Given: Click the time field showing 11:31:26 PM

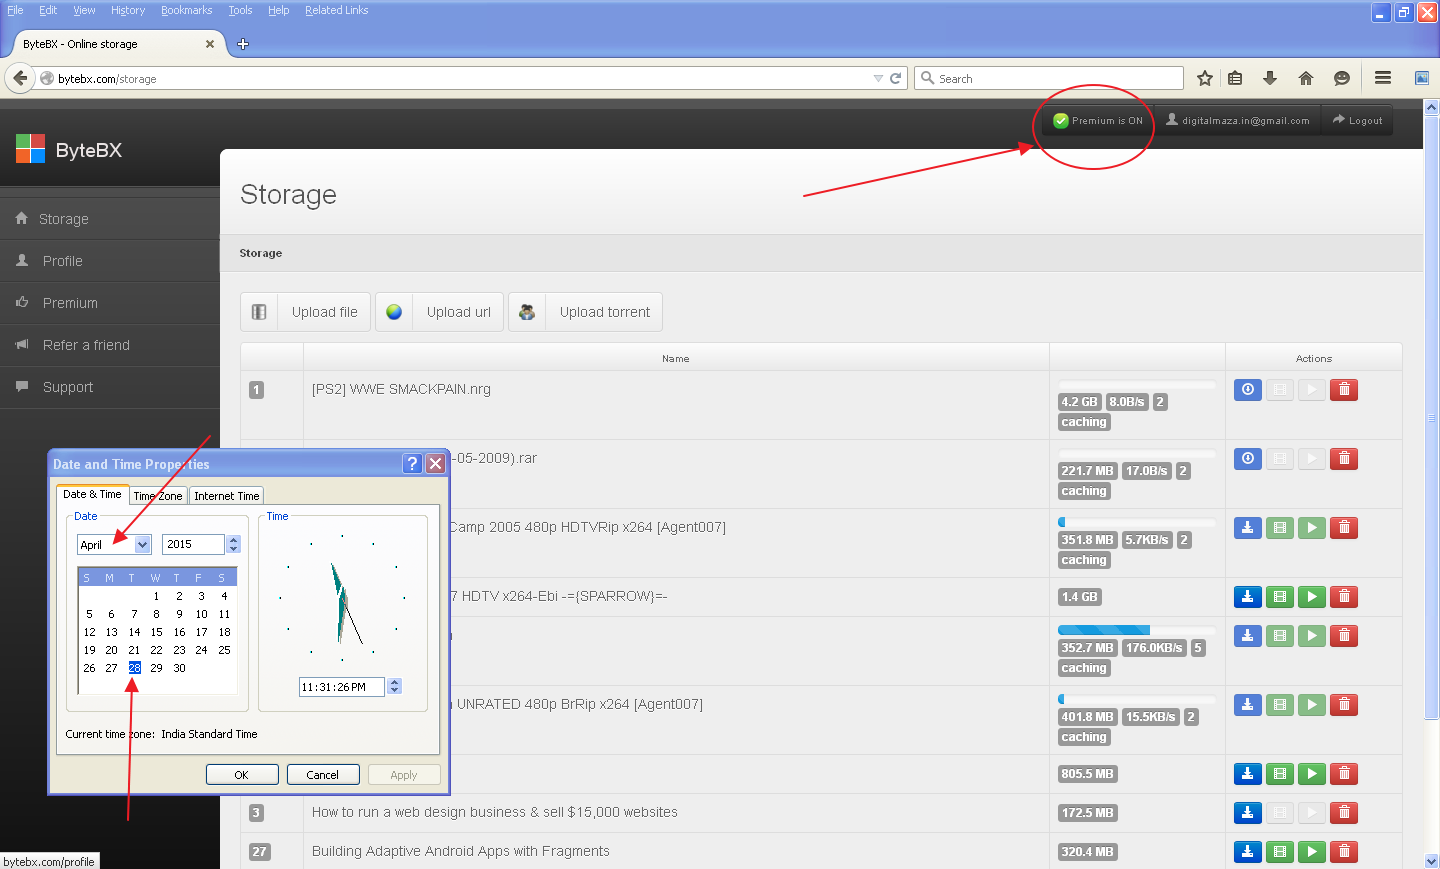Looking at the screenshot, I should point(341,687).
